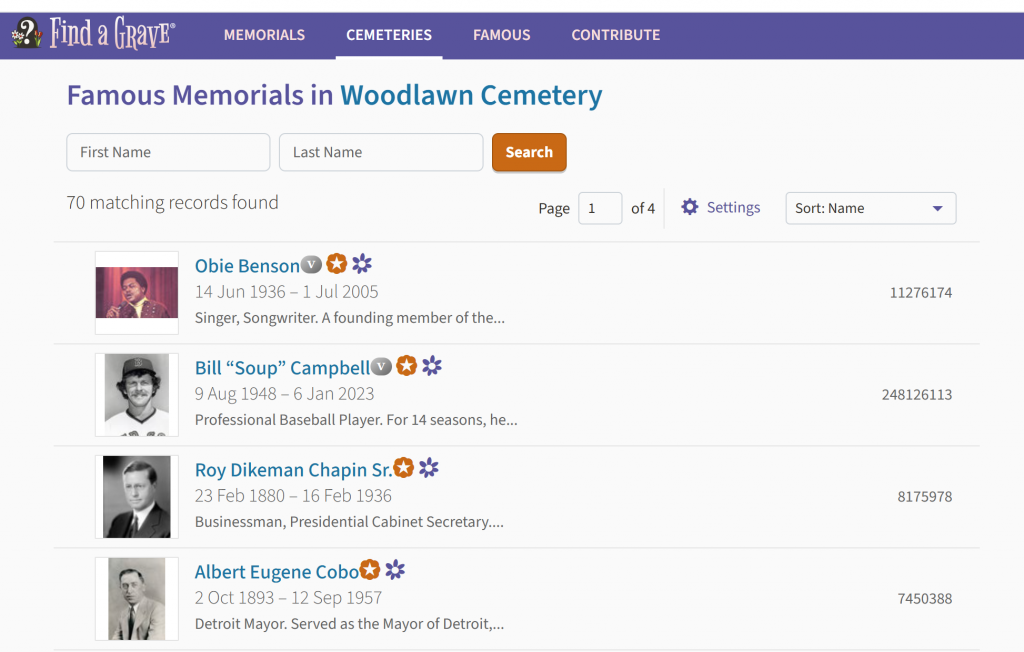Click the "Detroit Mayor" description text

click(349, 624)
